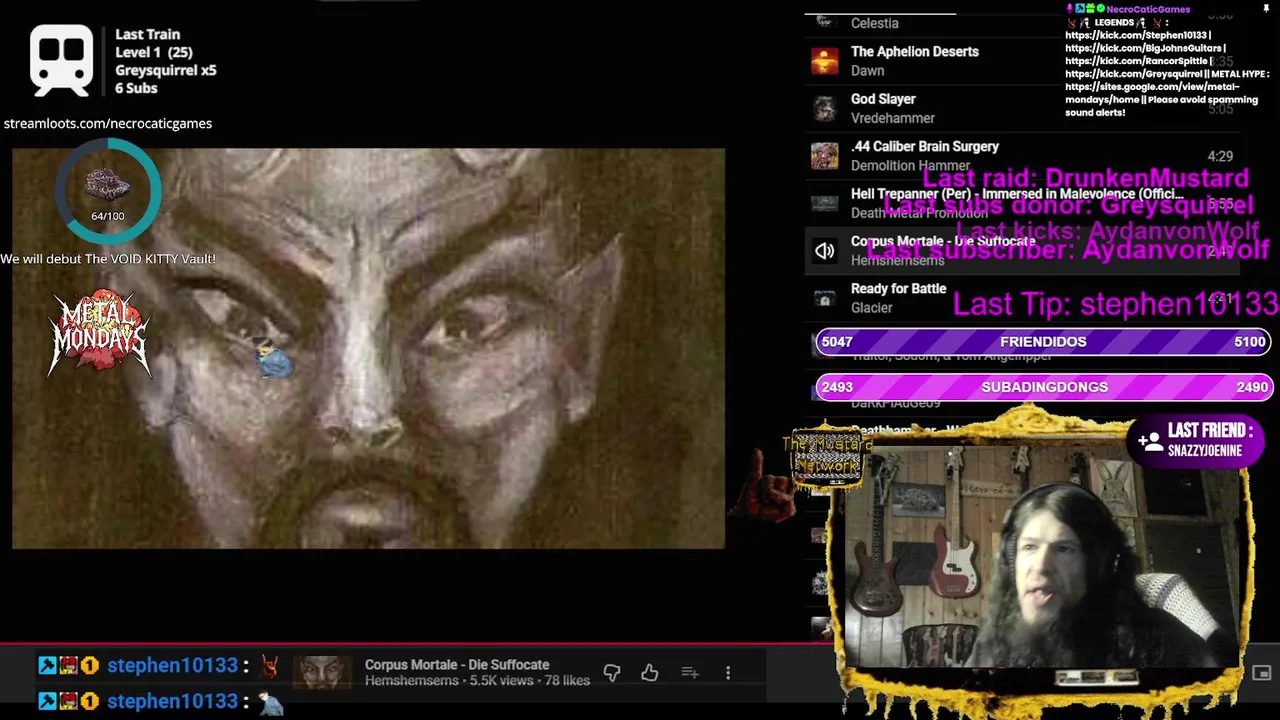This screenshot has width=1280, height=720.
Task: Open the three-dot more options menu
Action: pyautogui.click(x=728, y=673)
